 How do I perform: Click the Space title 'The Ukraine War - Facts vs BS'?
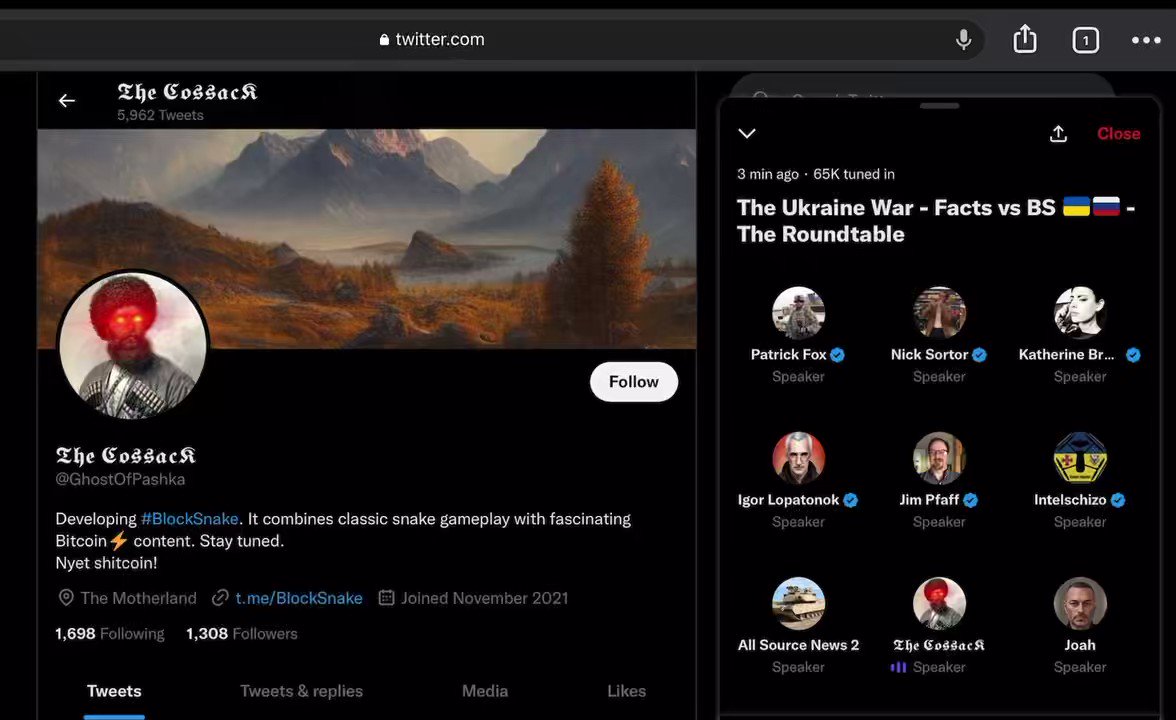935,220
